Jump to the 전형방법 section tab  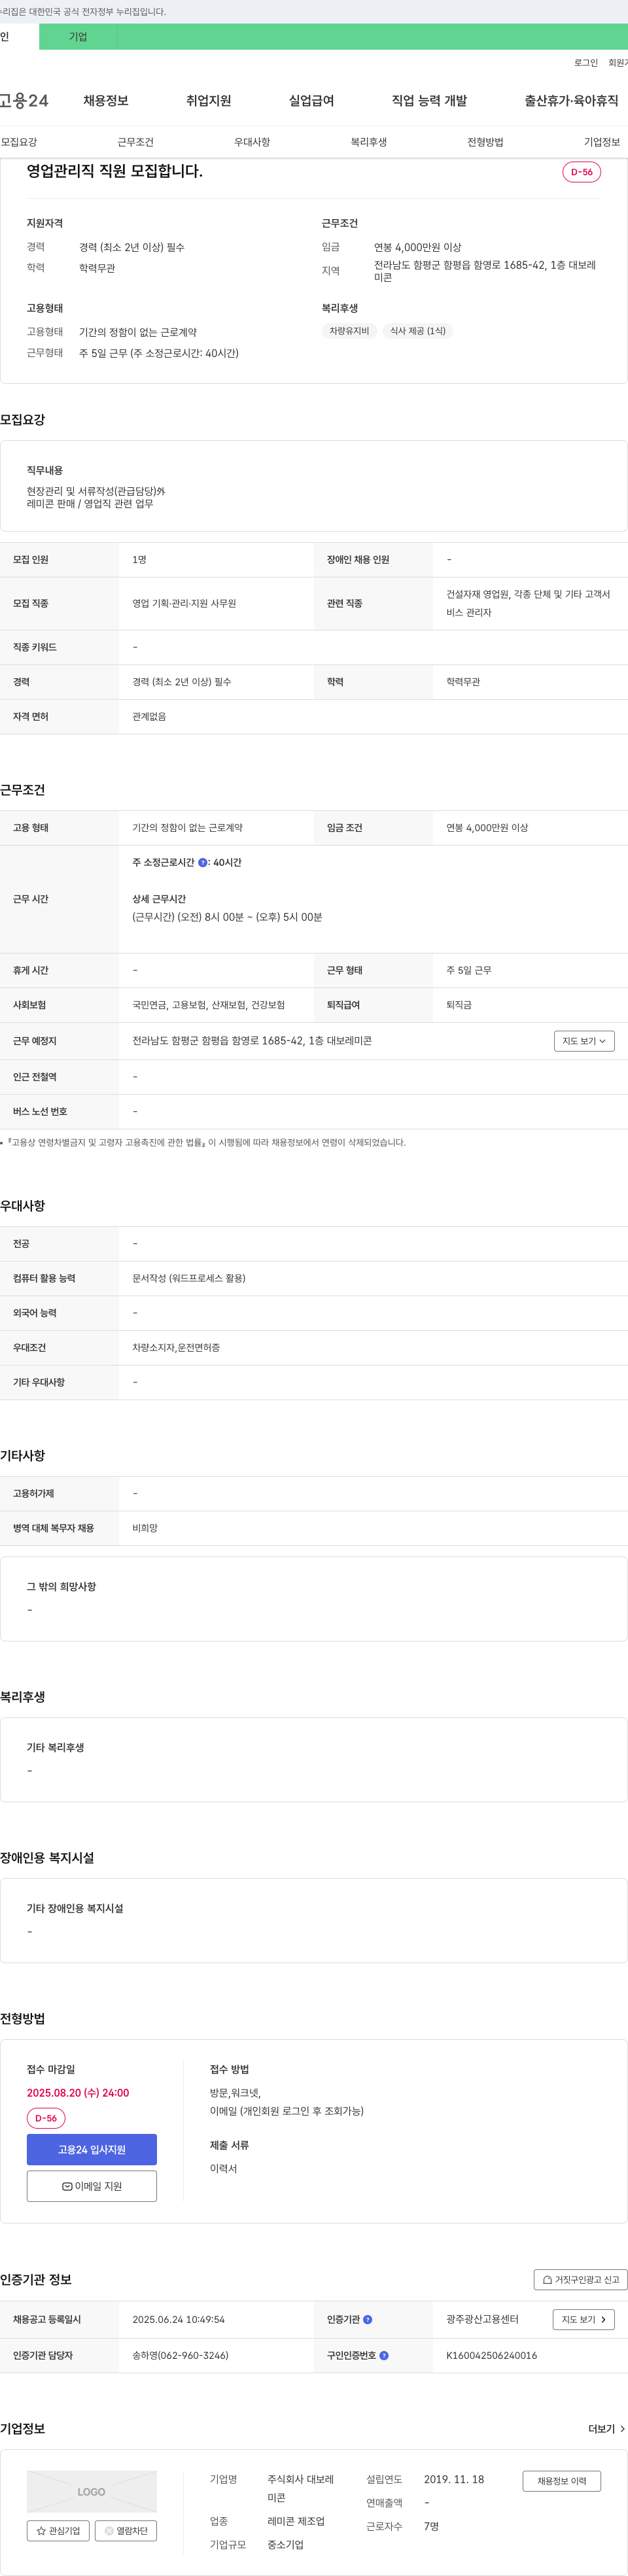coord(485,142)
